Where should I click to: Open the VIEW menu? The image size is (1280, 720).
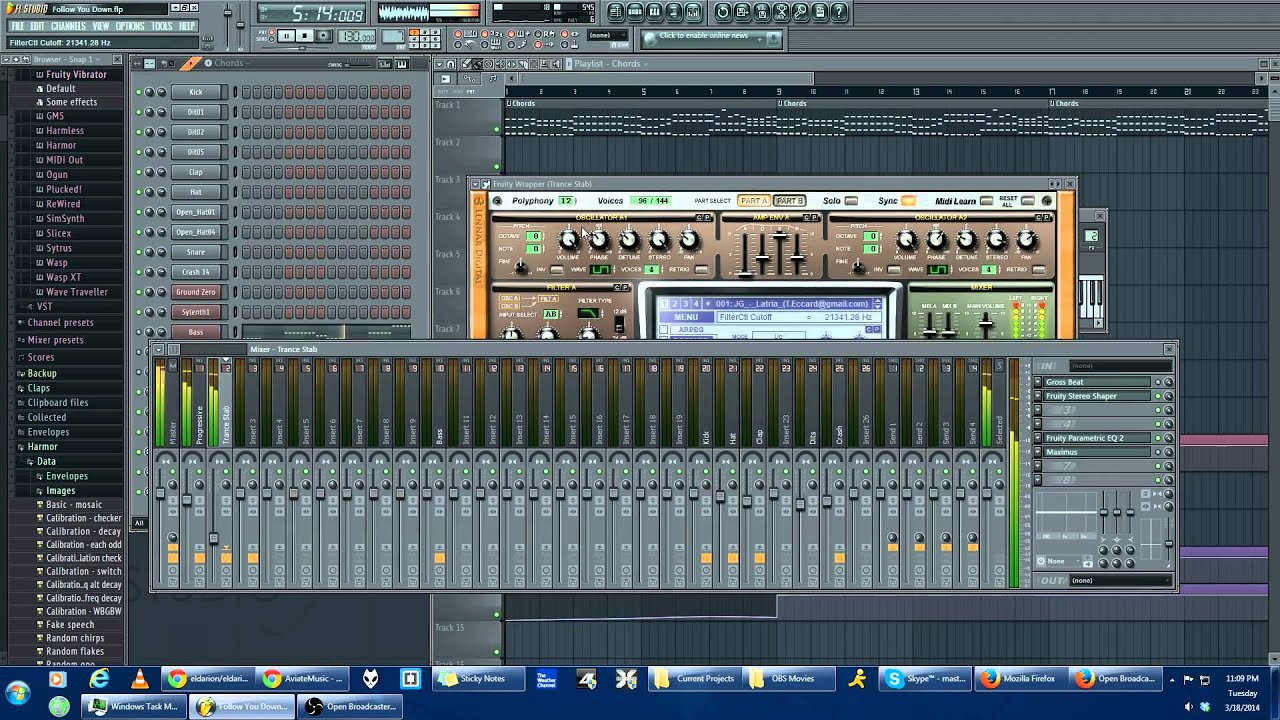click(101, 26)
